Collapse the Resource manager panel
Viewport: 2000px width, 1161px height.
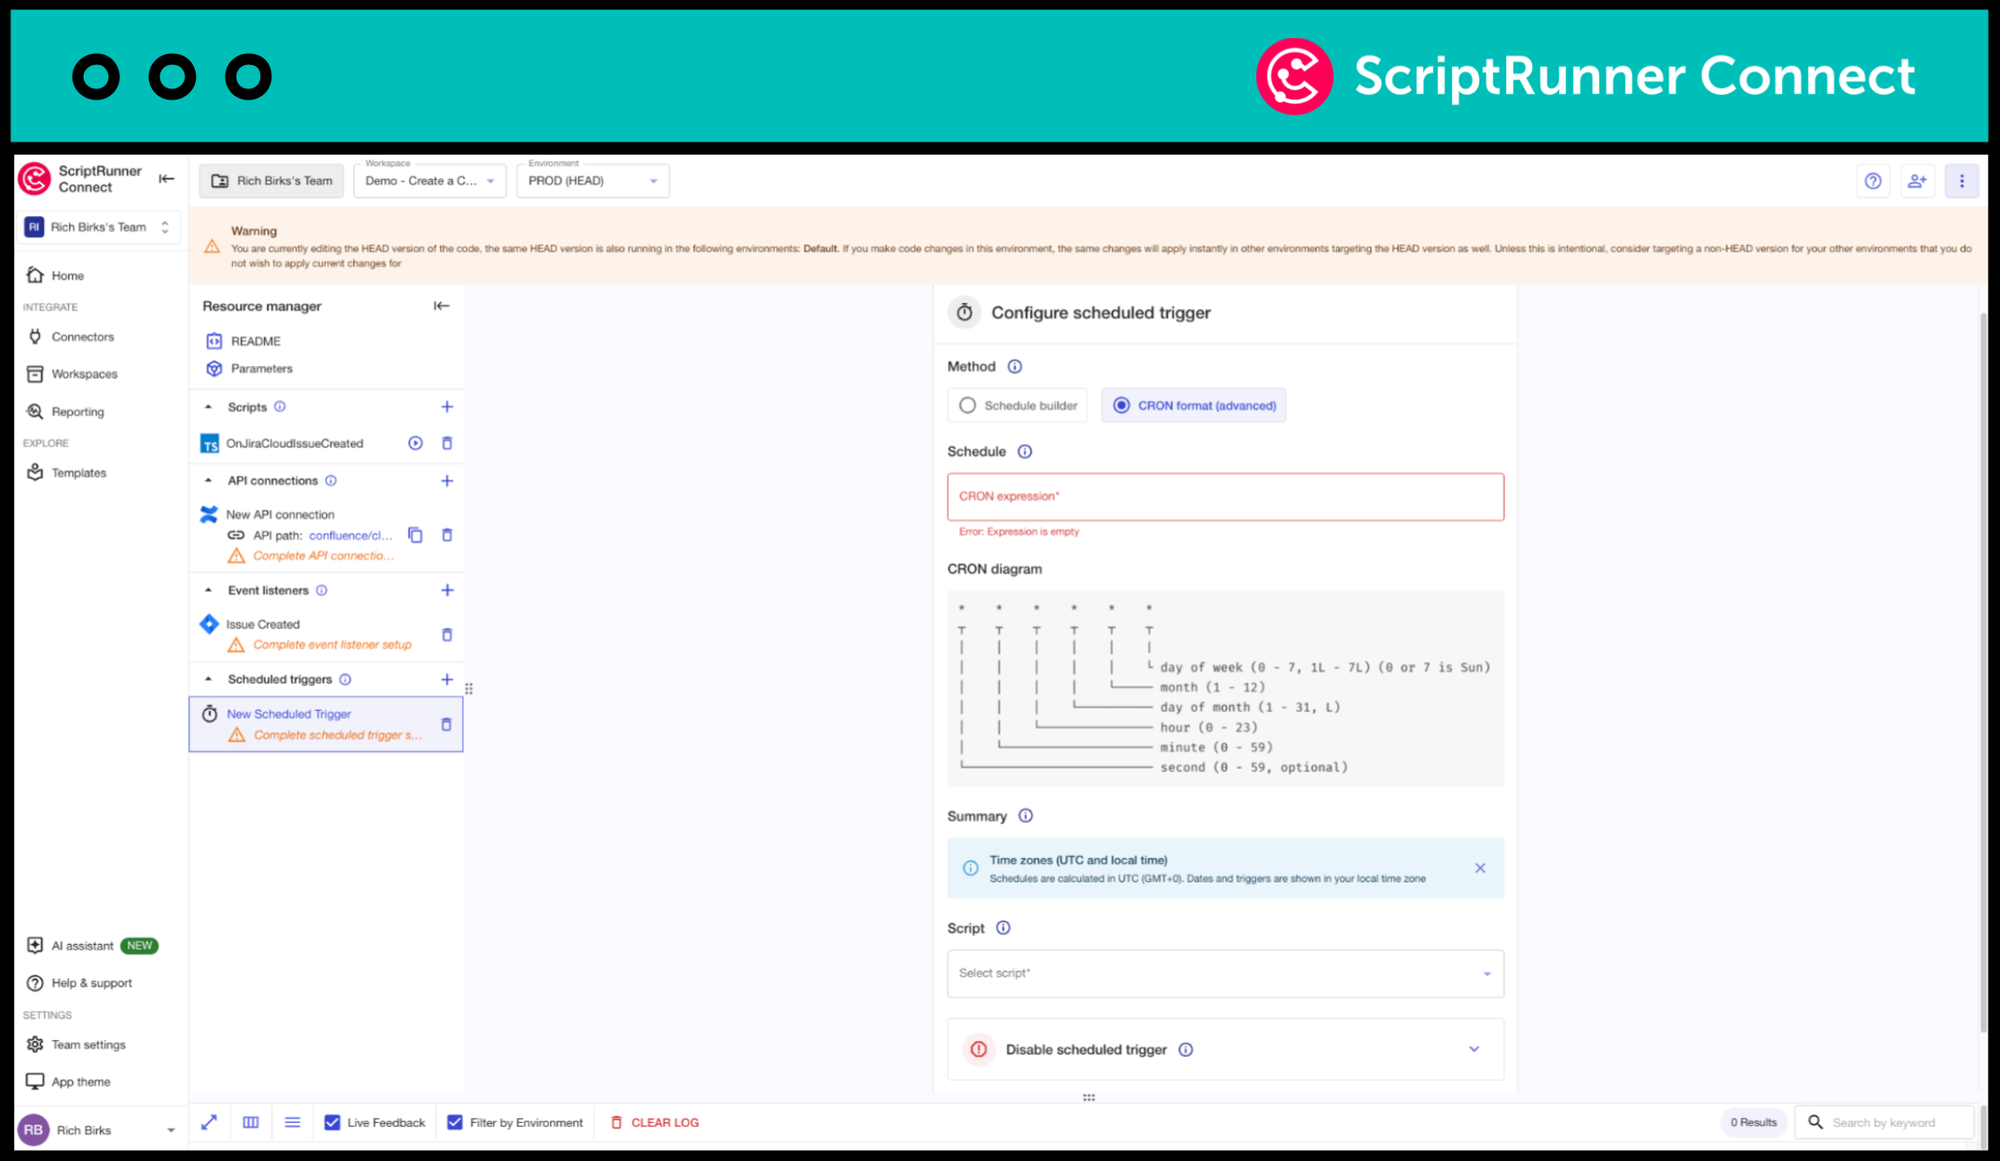click(441, 306)
